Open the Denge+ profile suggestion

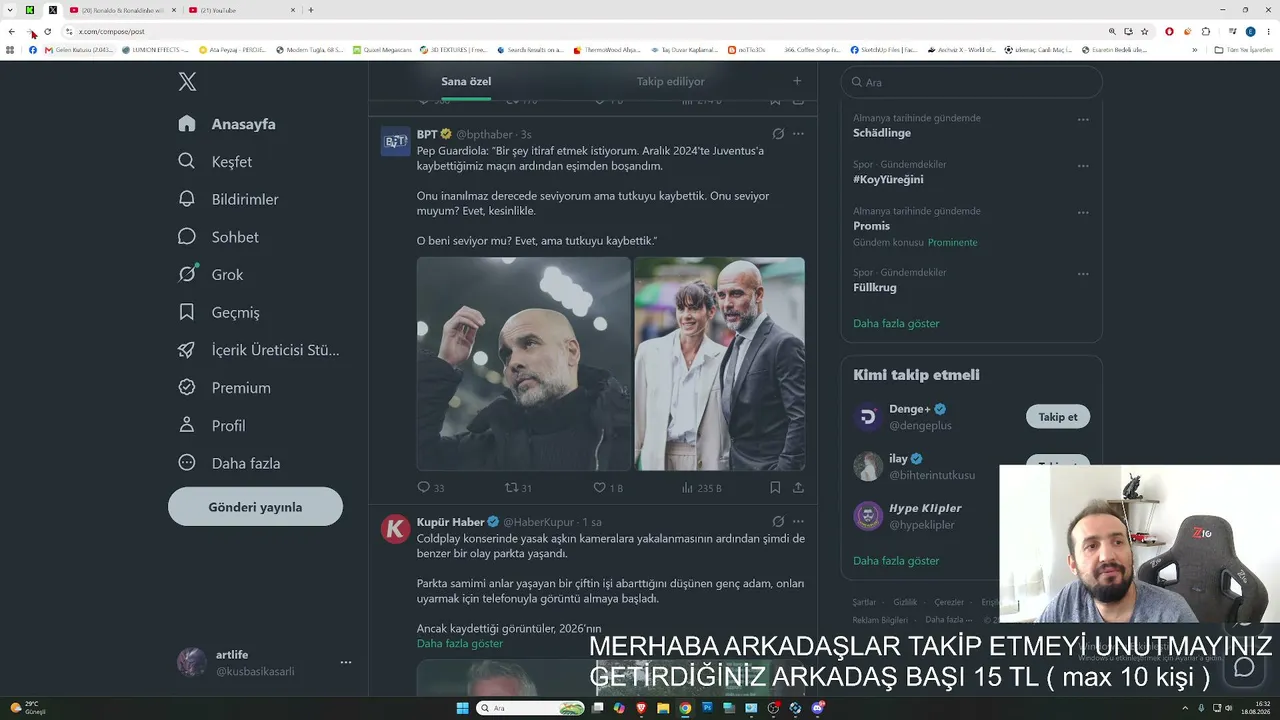point(910,409)
